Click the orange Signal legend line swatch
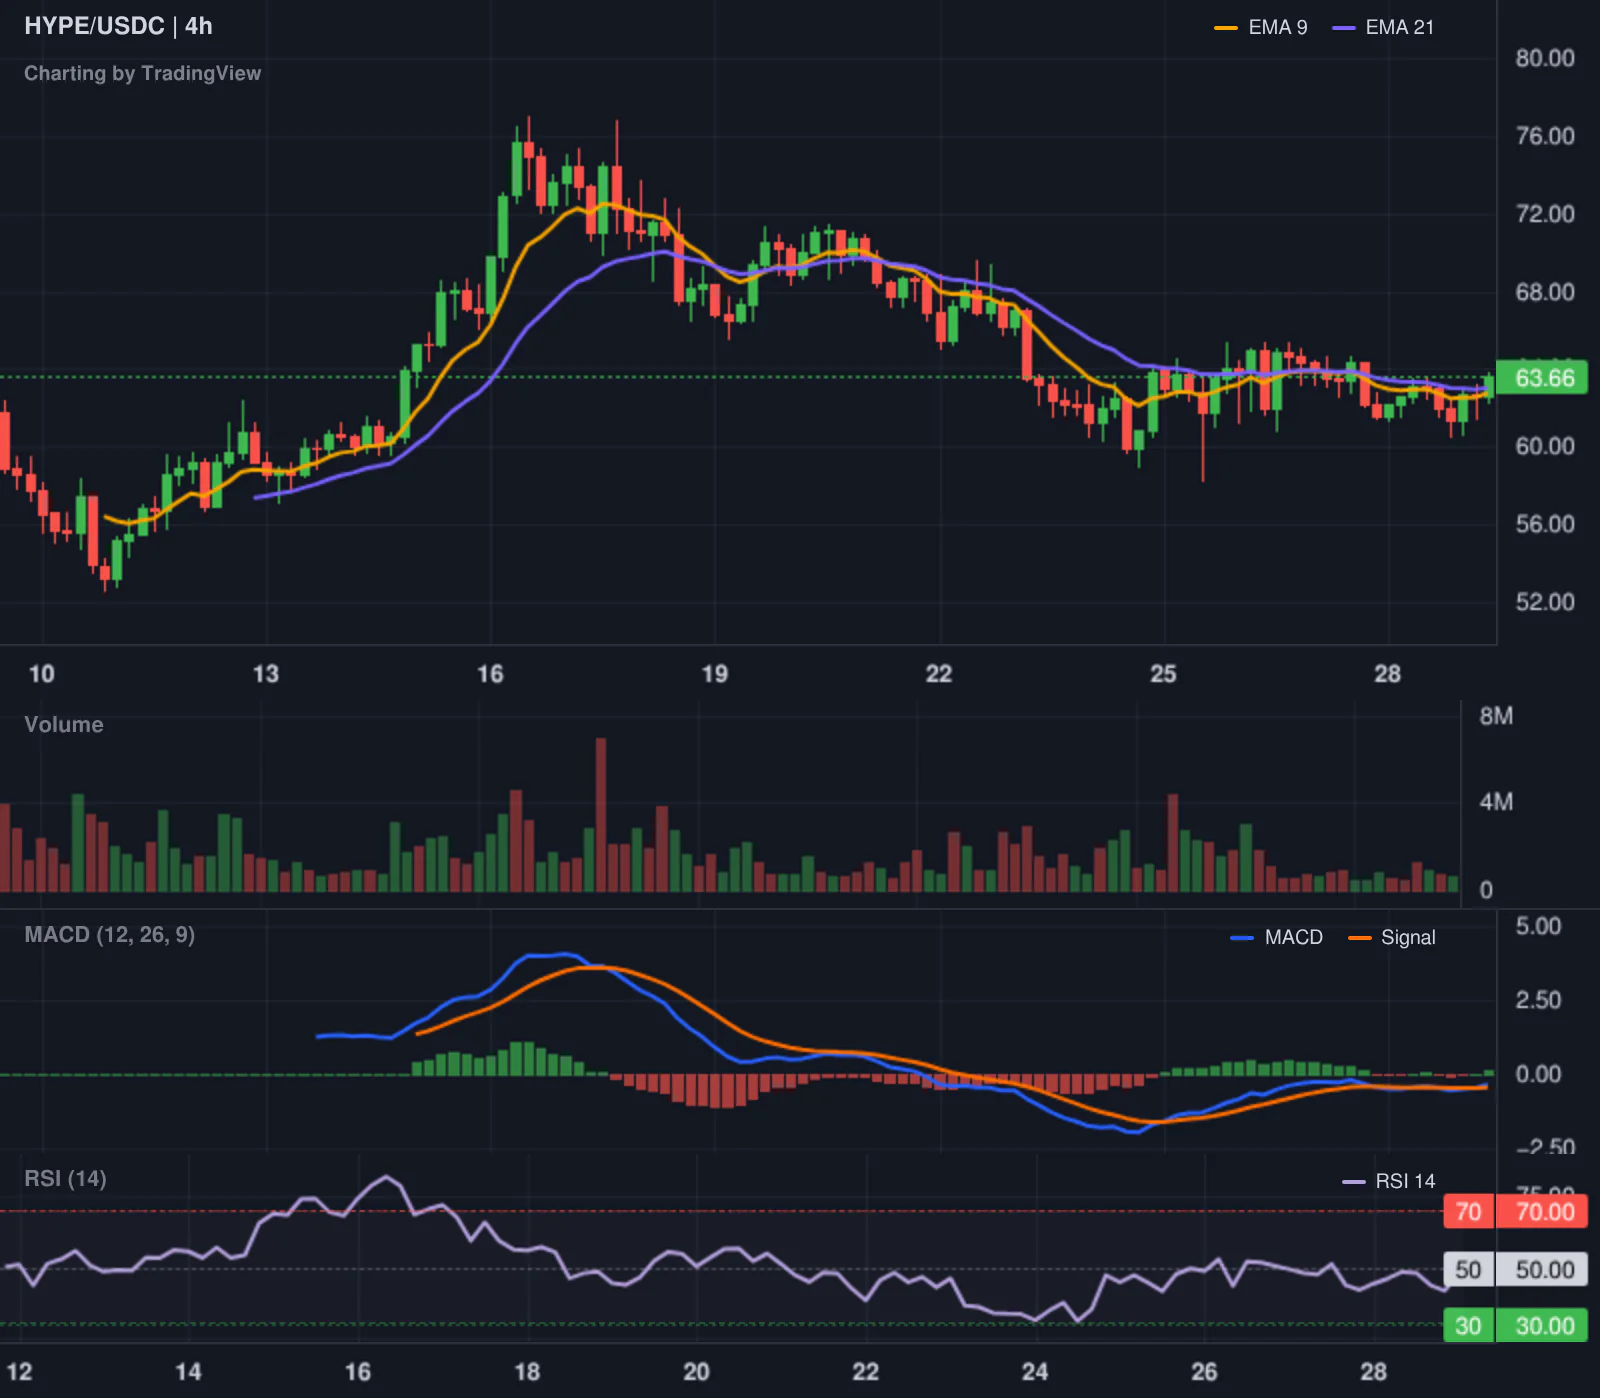 click(x=1360, y=938)
